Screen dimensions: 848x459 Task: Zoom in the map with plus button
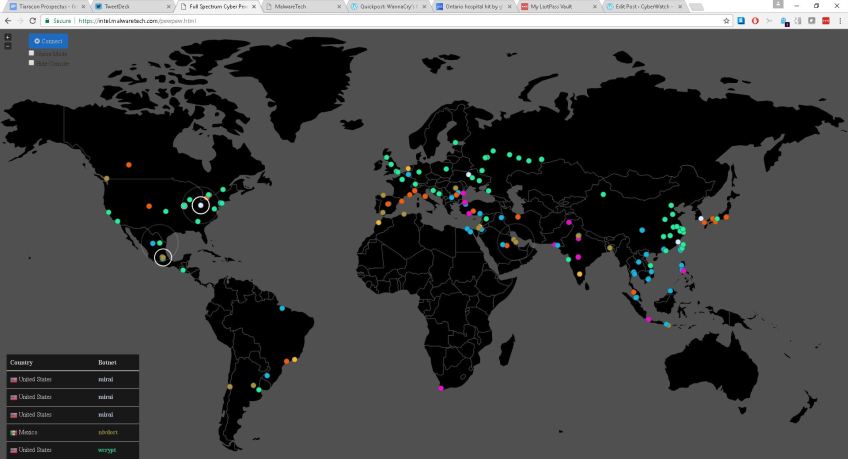point(8,37)
